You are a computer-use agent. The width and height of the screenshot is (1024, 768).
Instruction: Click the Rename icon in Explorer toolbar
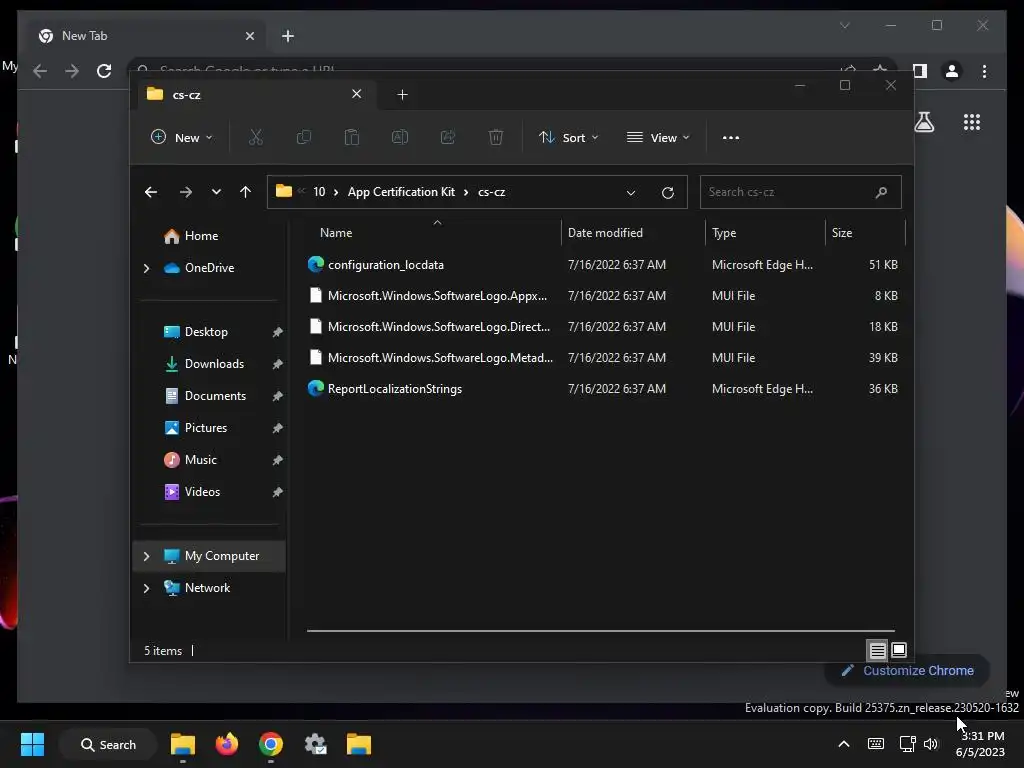pyautogui.click(x=400, y=137)
